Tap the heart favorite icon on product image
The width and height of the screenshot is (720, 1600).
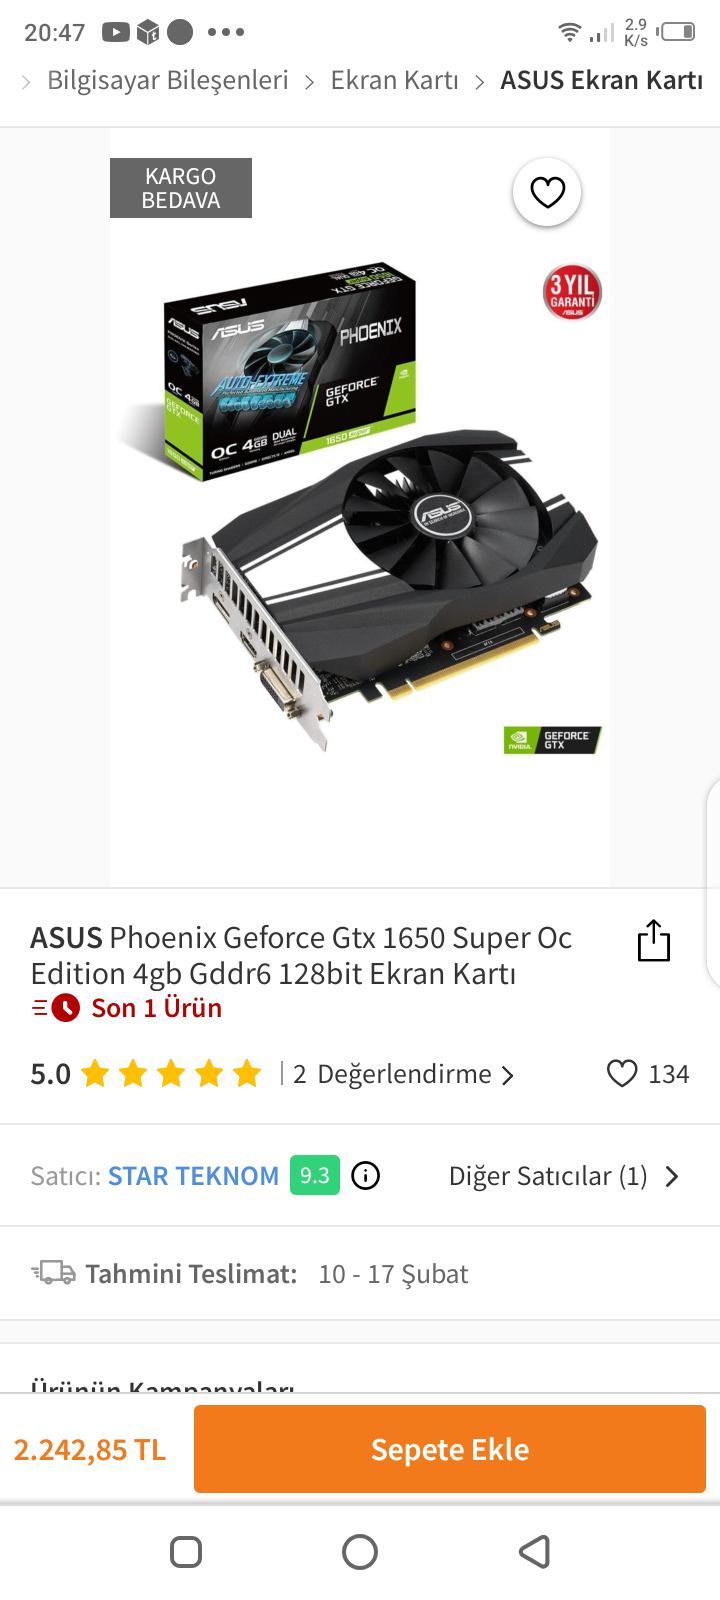pyautogui.click(x=547, y=192)
